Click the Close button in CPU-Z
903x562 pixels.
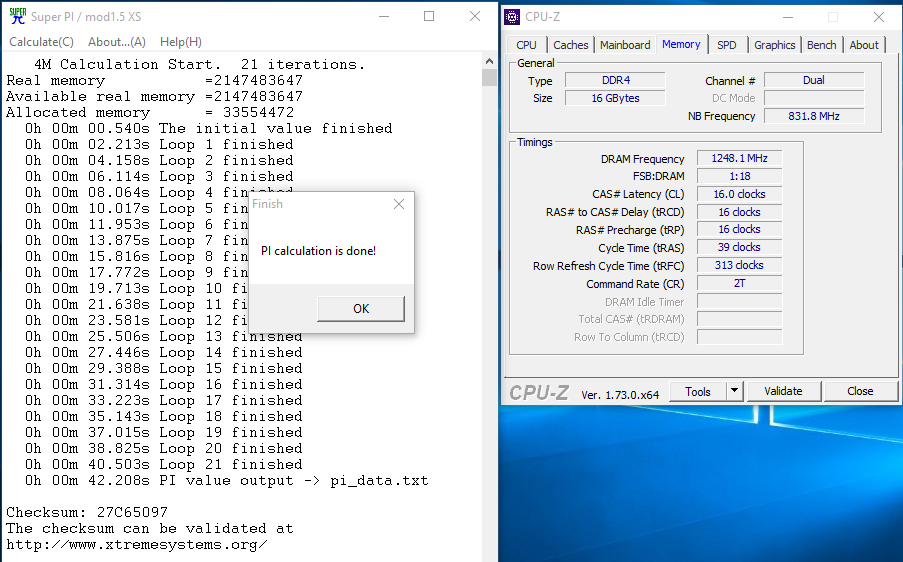point(860,392)
